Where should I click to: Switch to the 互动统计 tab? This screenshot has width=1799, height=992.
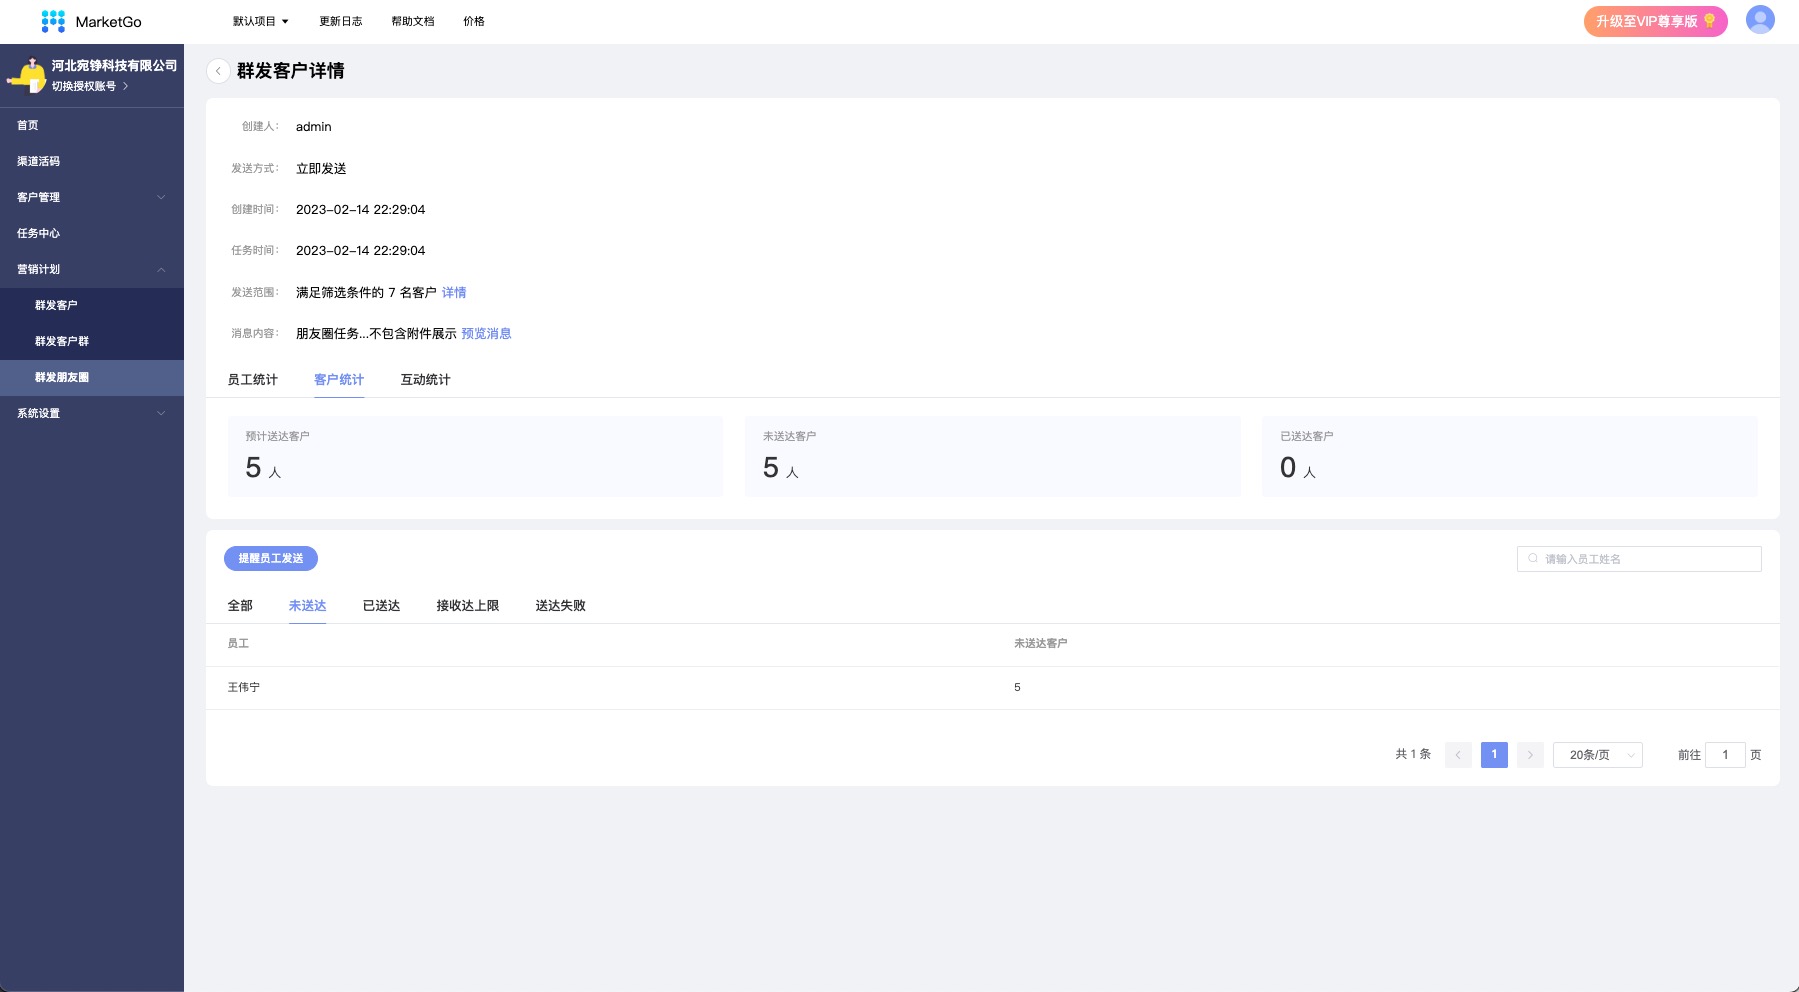click(425, 380)
